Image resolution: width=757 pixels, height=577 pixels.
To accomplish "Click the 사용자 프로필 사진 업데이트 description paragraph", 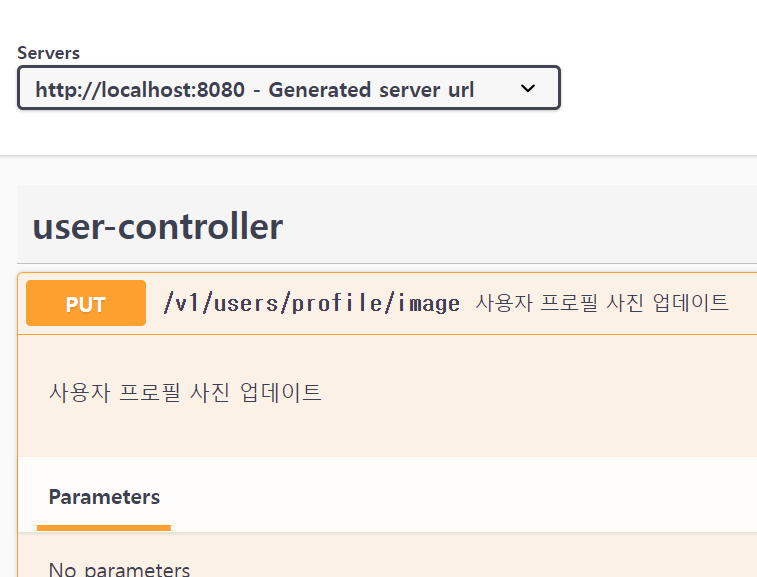I will (x=185, y=392).
